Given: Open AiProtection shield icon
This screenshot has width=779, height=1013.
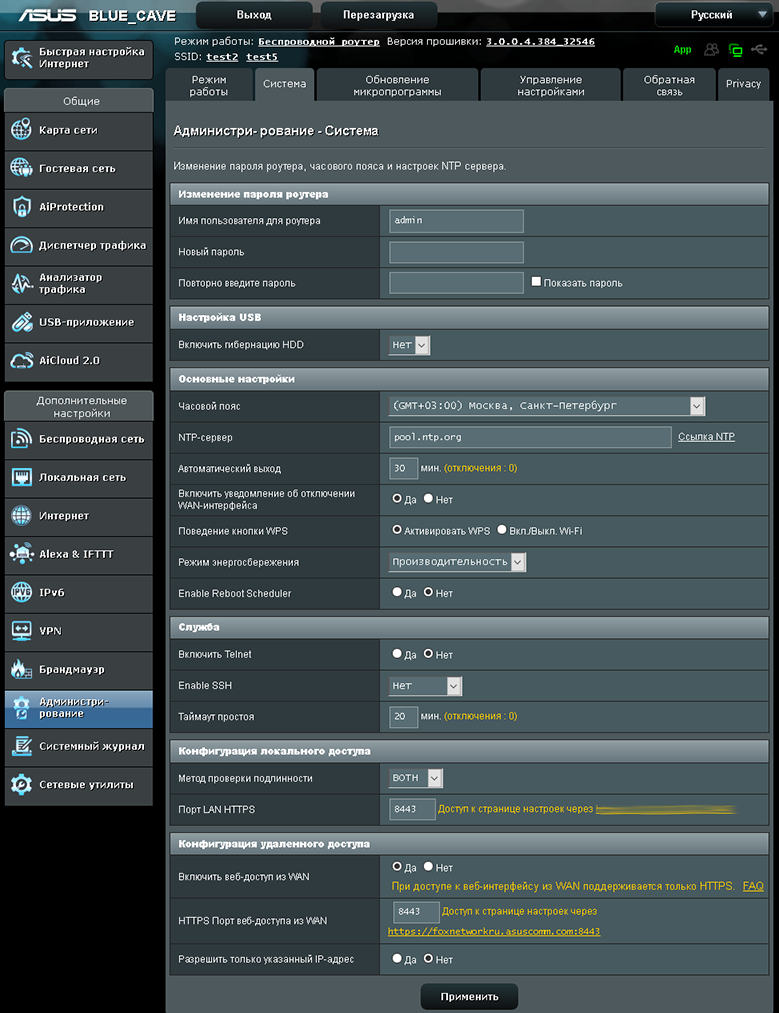Looking at the screenshot, I should [21, 207].
